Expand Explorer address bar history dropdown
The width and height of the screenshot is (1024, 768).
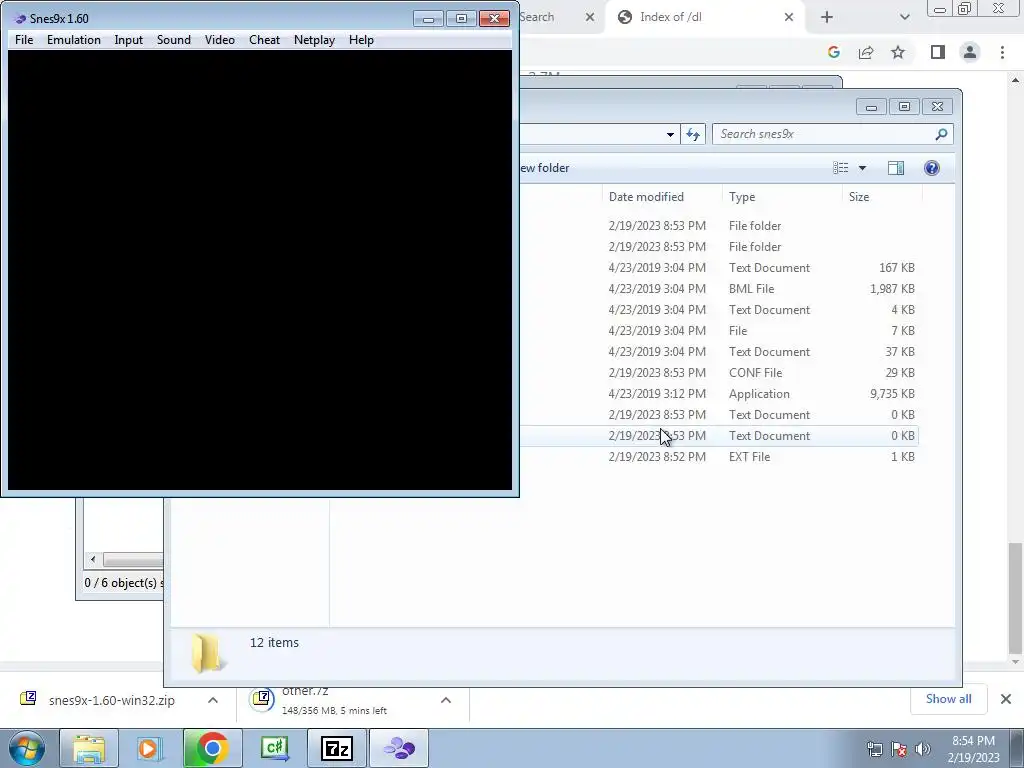[x=670, y=135]
